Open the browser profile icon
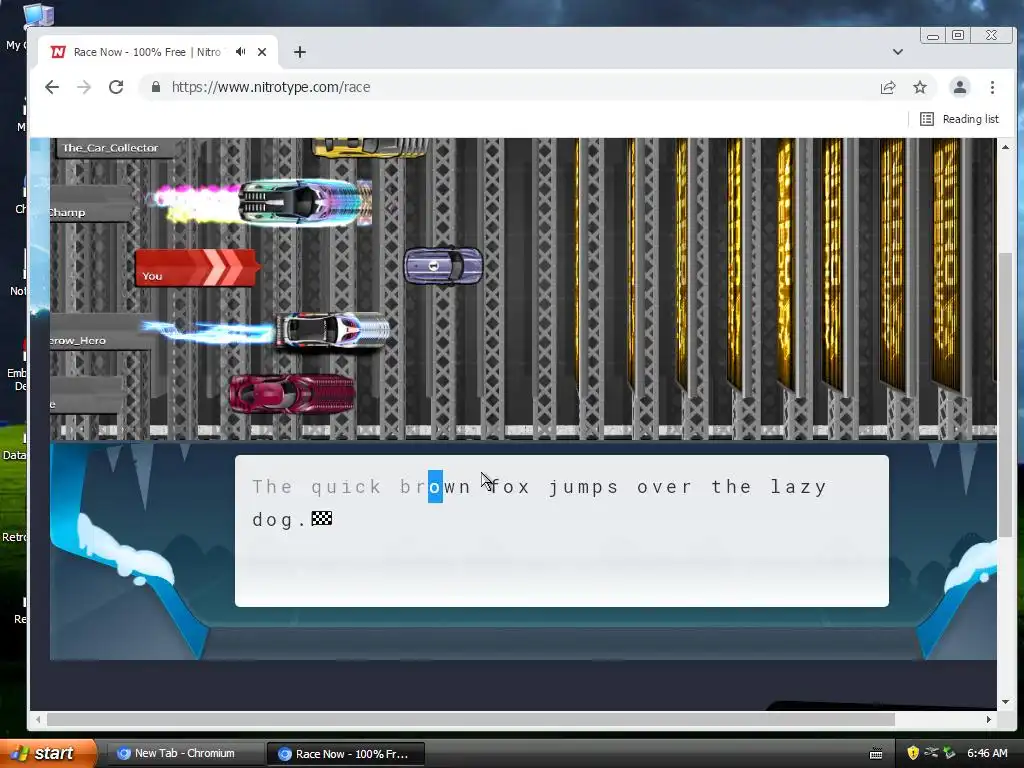Viewport: 1024px width, 768px height. (x=959, y=88)
